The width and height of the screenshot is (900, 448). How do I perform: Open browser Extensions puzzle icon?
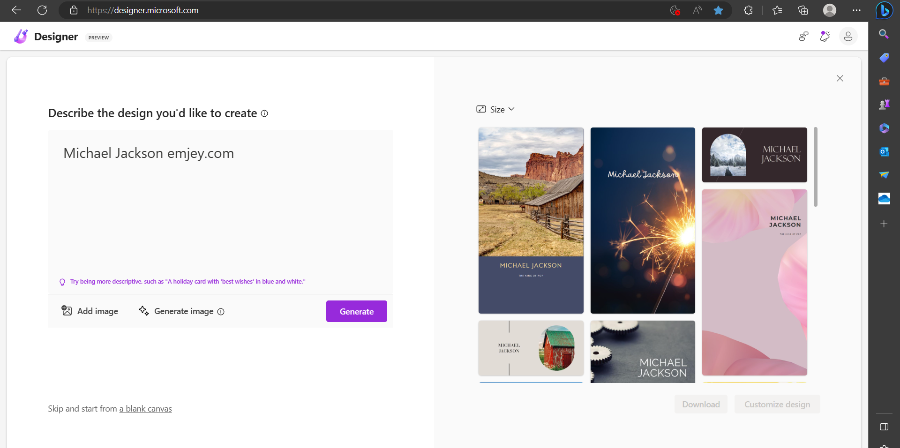point(748,10)
